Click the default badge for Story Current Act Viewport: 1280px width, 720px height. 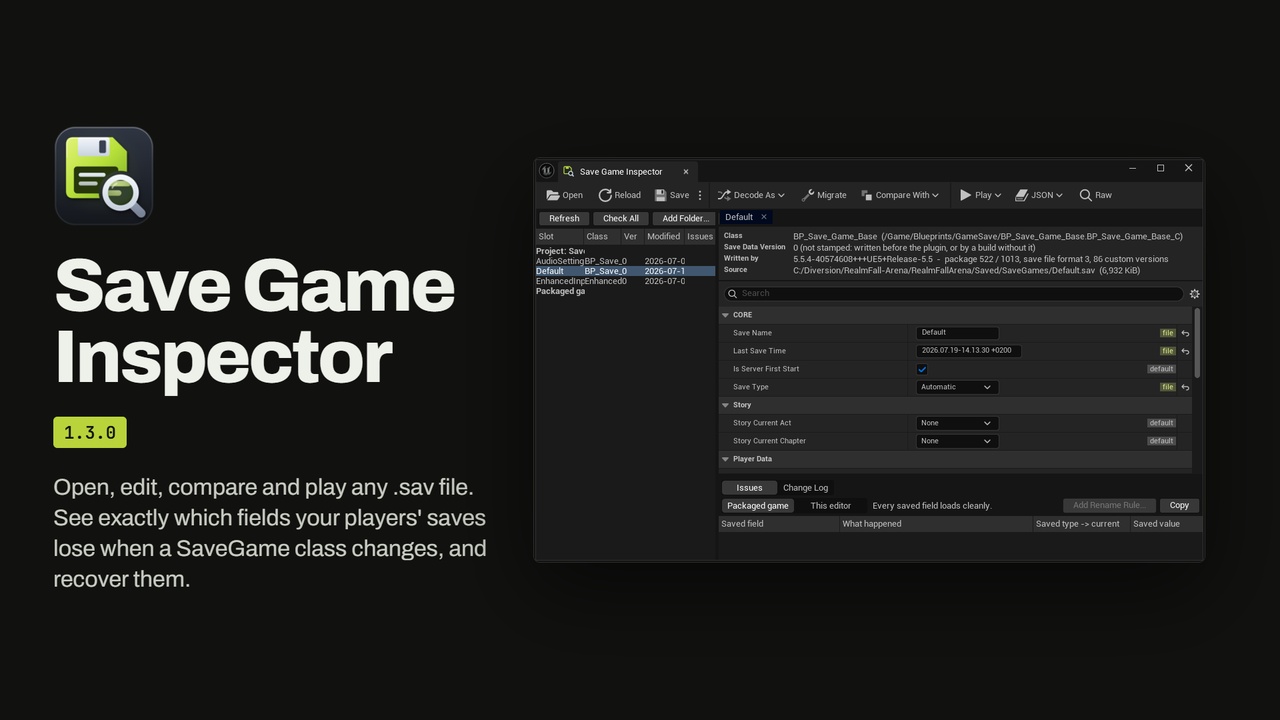(1161, 423)
